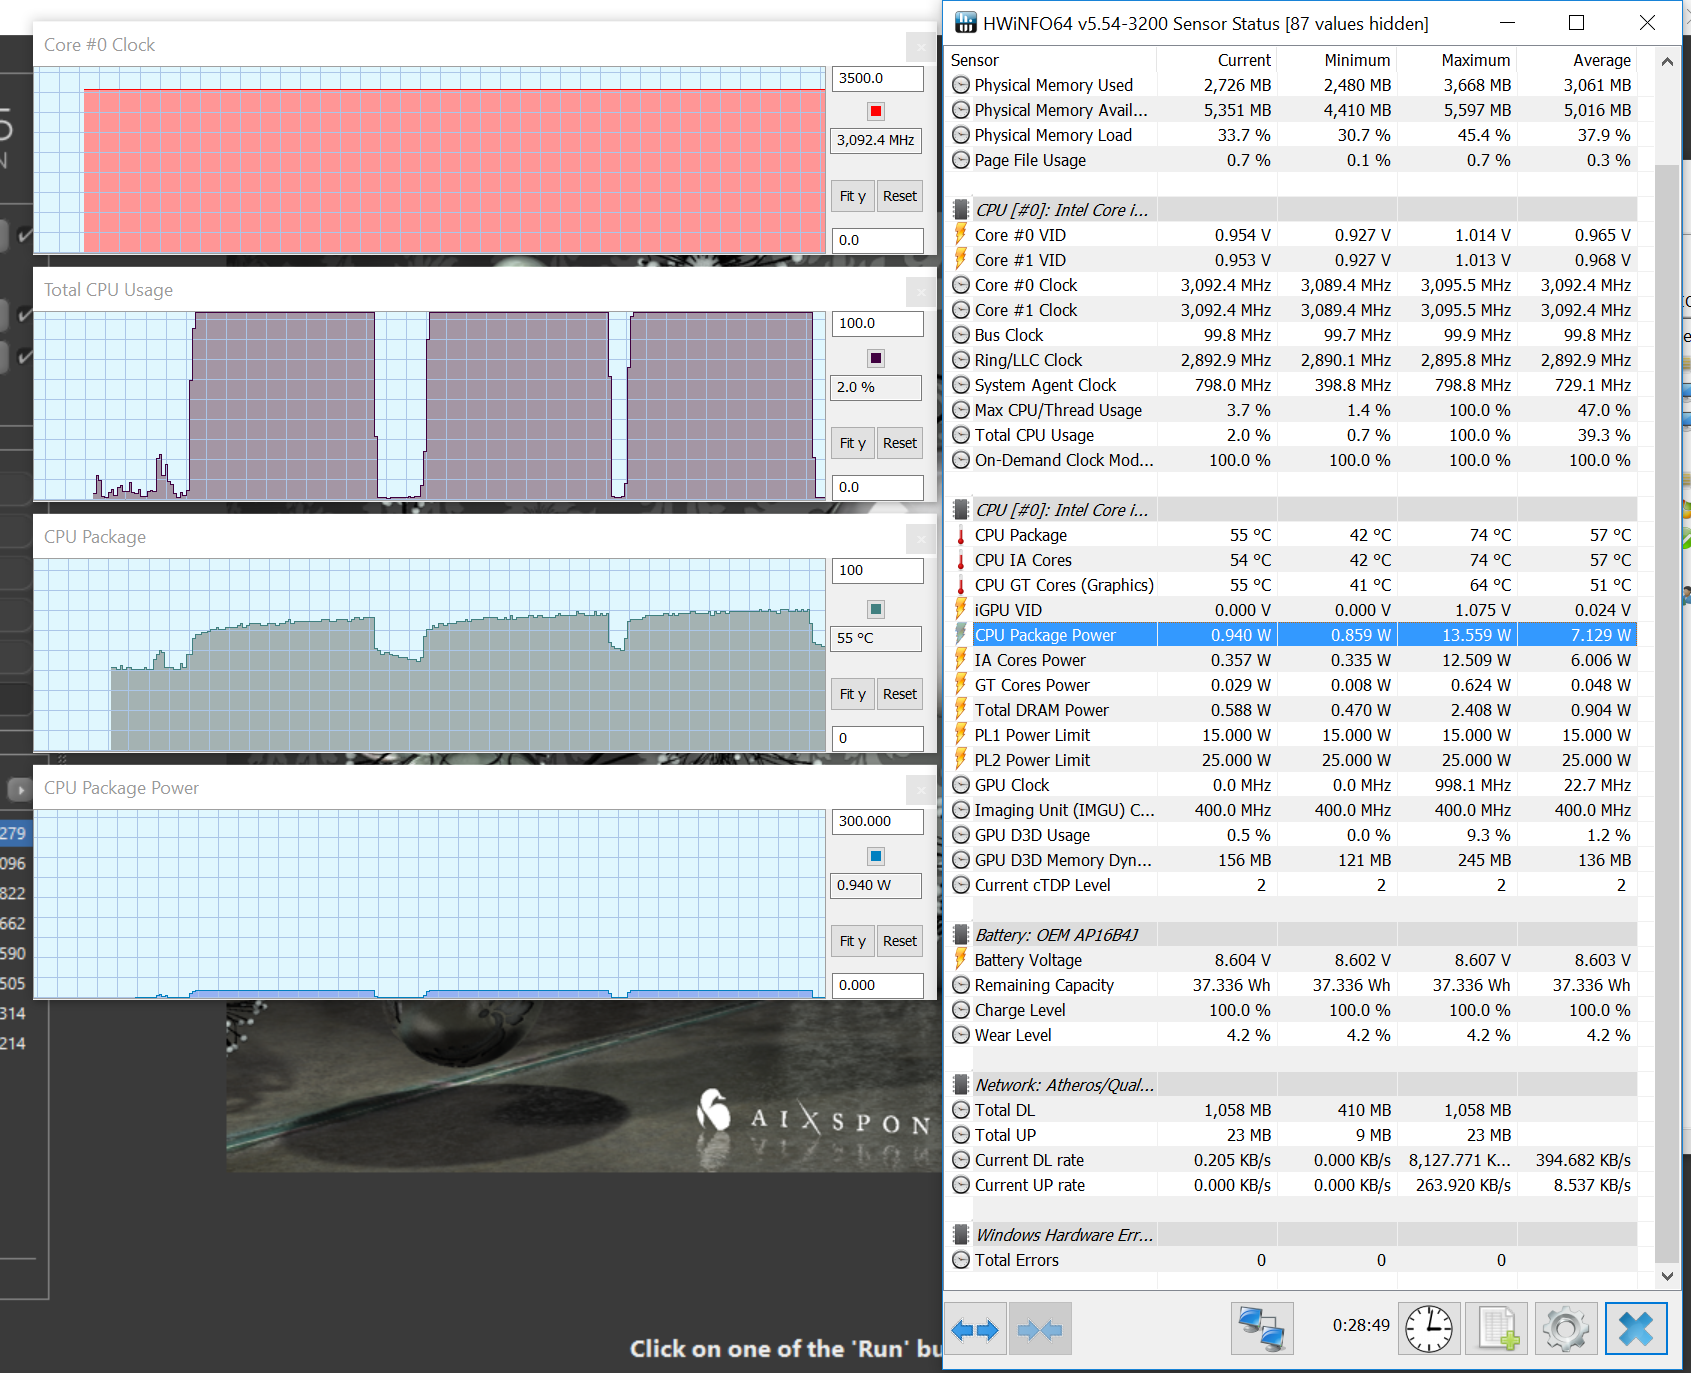Viewport: 1691px width, 1373px height.
Task: Select the Imaging Unit (IMGU) clock row
Action: (x=1292, y=810)
